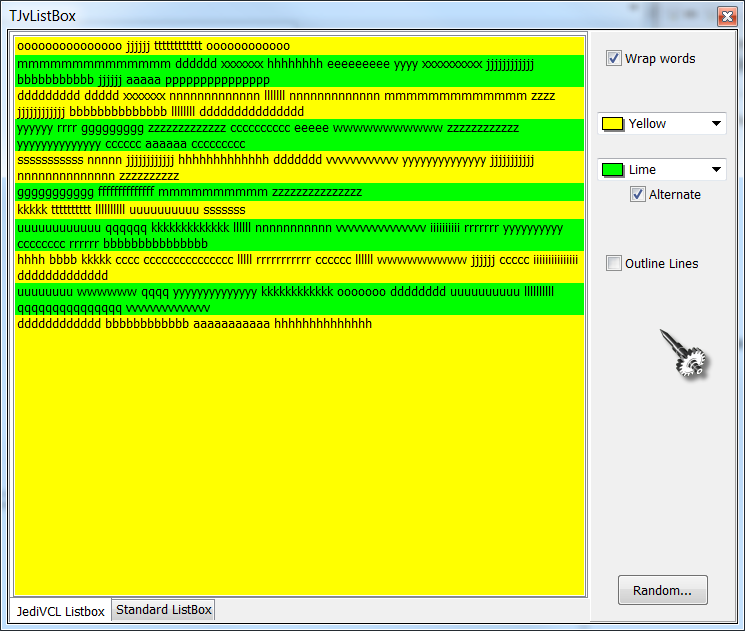Image resolution: width=745 pixels, height=631 pixels.
Task: Pick the list row starting 'hhhh bbbb kkkkk'
Action: coord(200,267)
